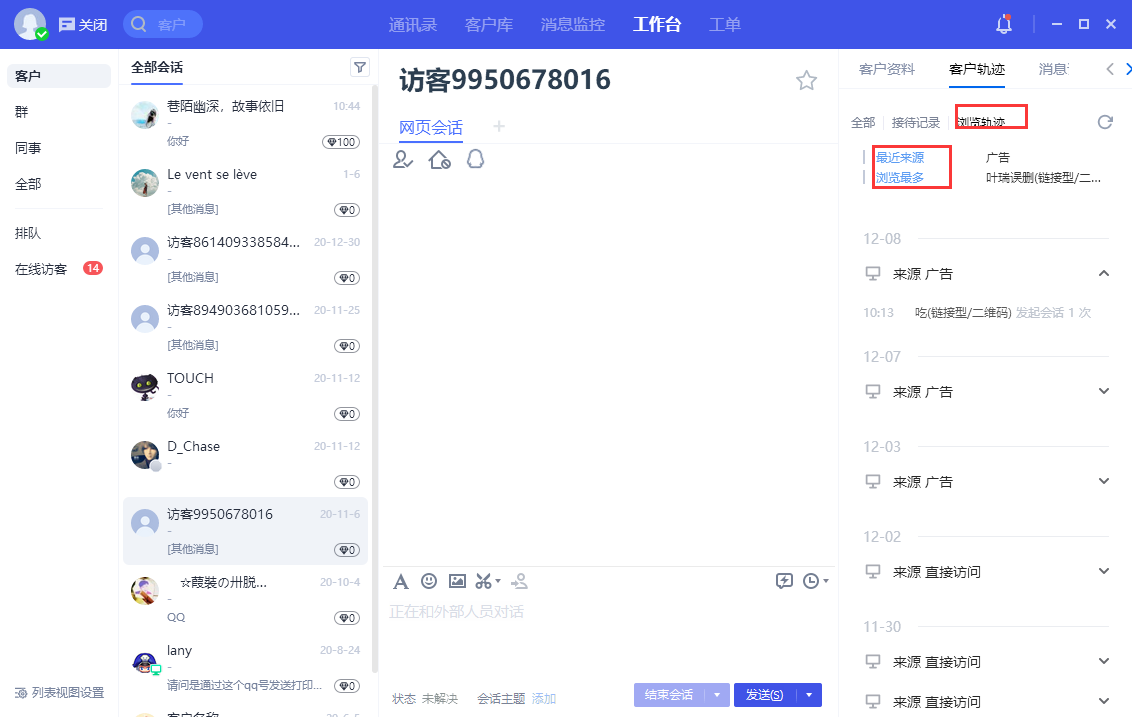Open conversation with 巷陌幽深，故事依旧
The height and width of the screenshot is (717, 1132).
(245, 123)
